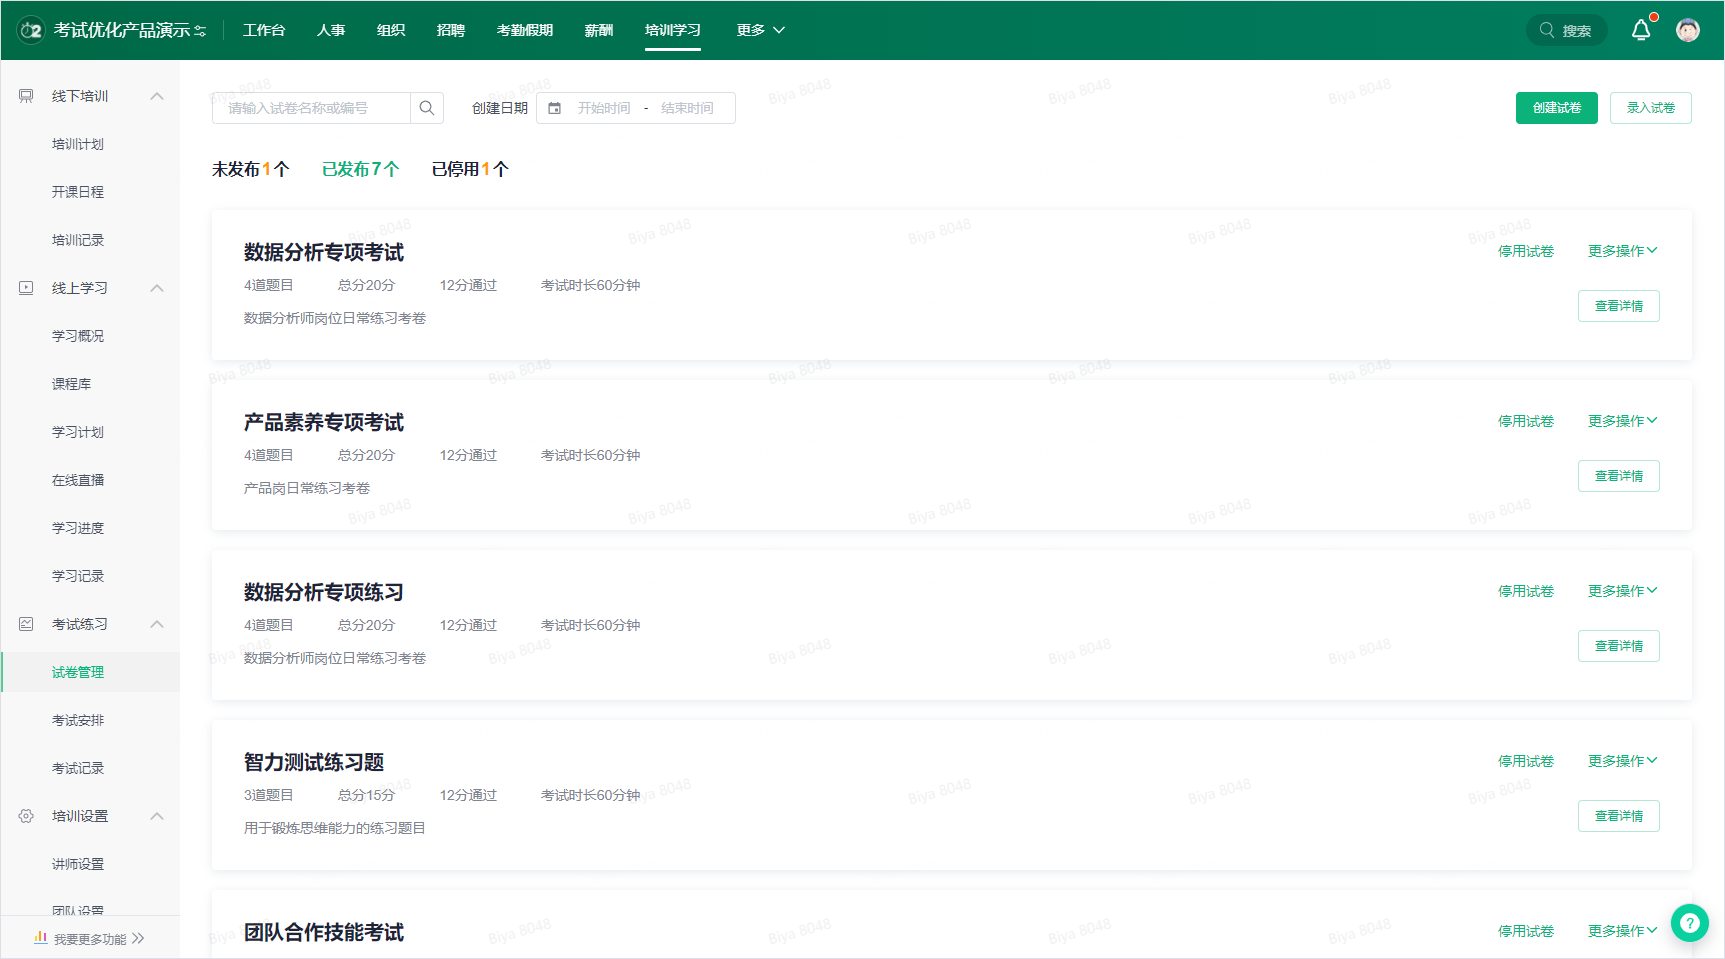
Task: Open 更多操作 for 数据分析专项考试
Action: pos(1623,251)
